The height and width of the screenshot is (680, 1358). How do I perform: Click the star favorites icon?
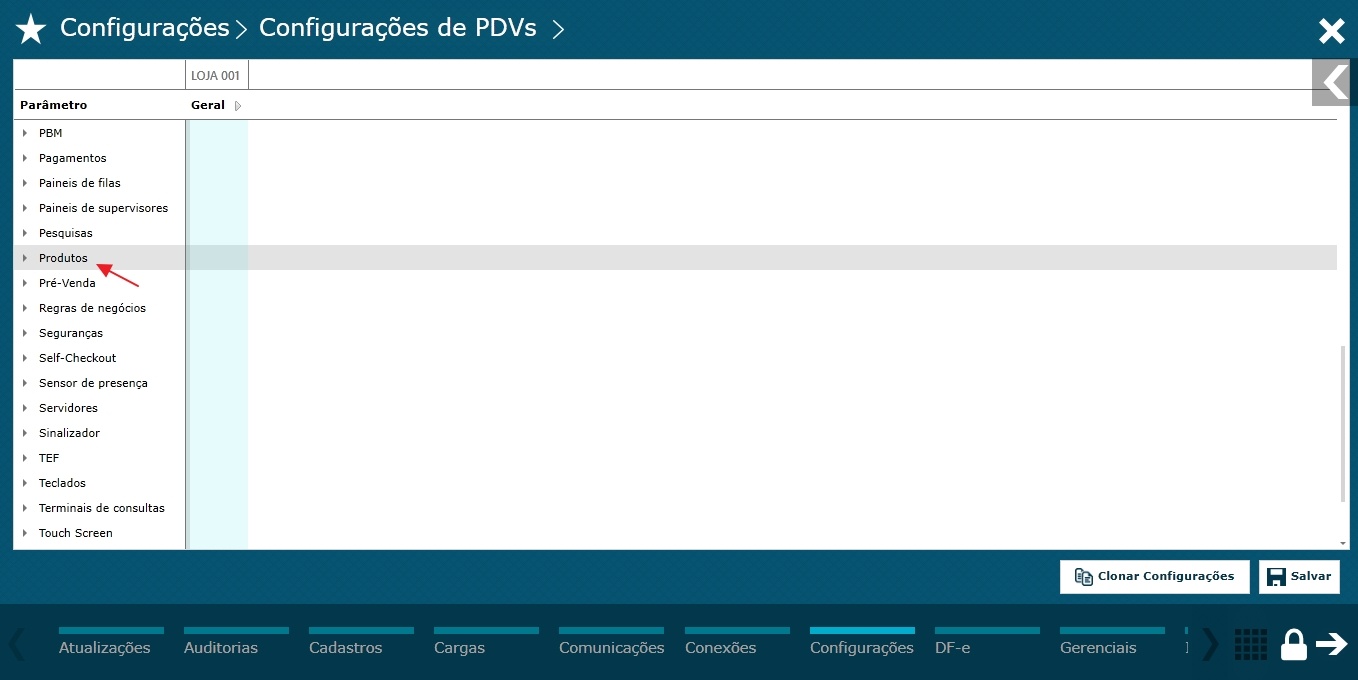[31, 30]
